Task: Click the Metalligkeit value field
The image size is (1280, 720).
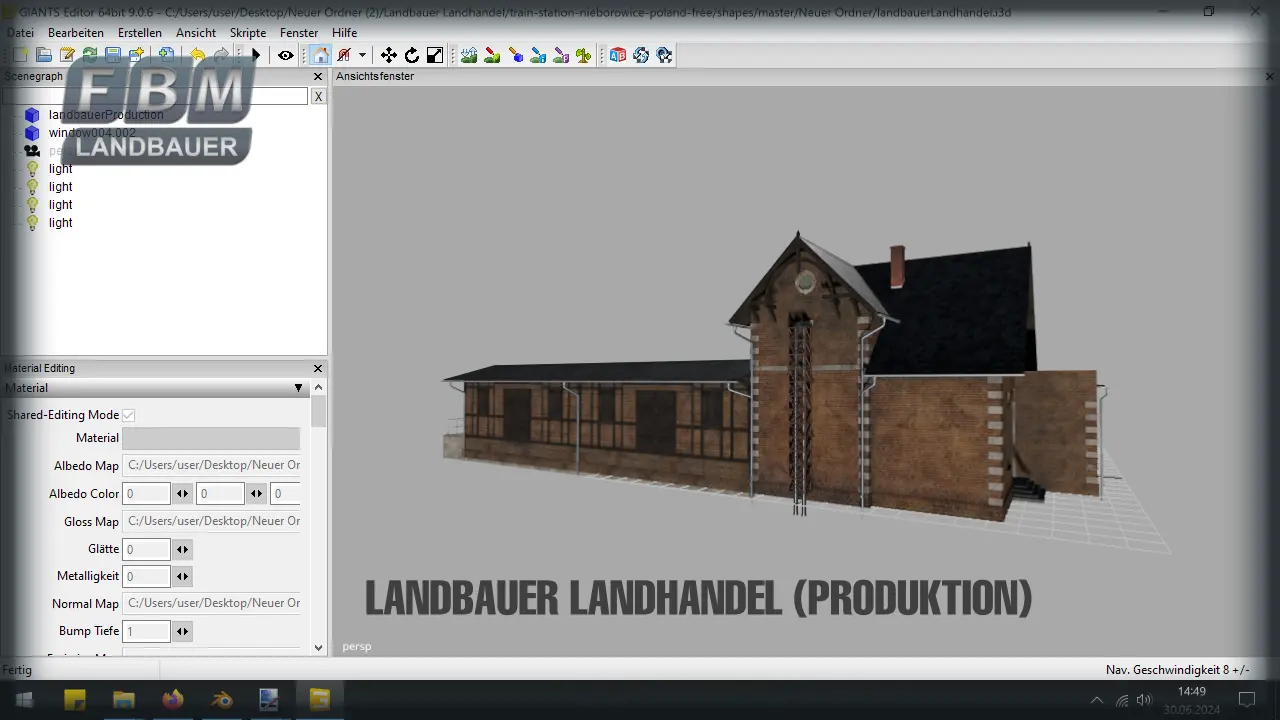Action: 146,576
